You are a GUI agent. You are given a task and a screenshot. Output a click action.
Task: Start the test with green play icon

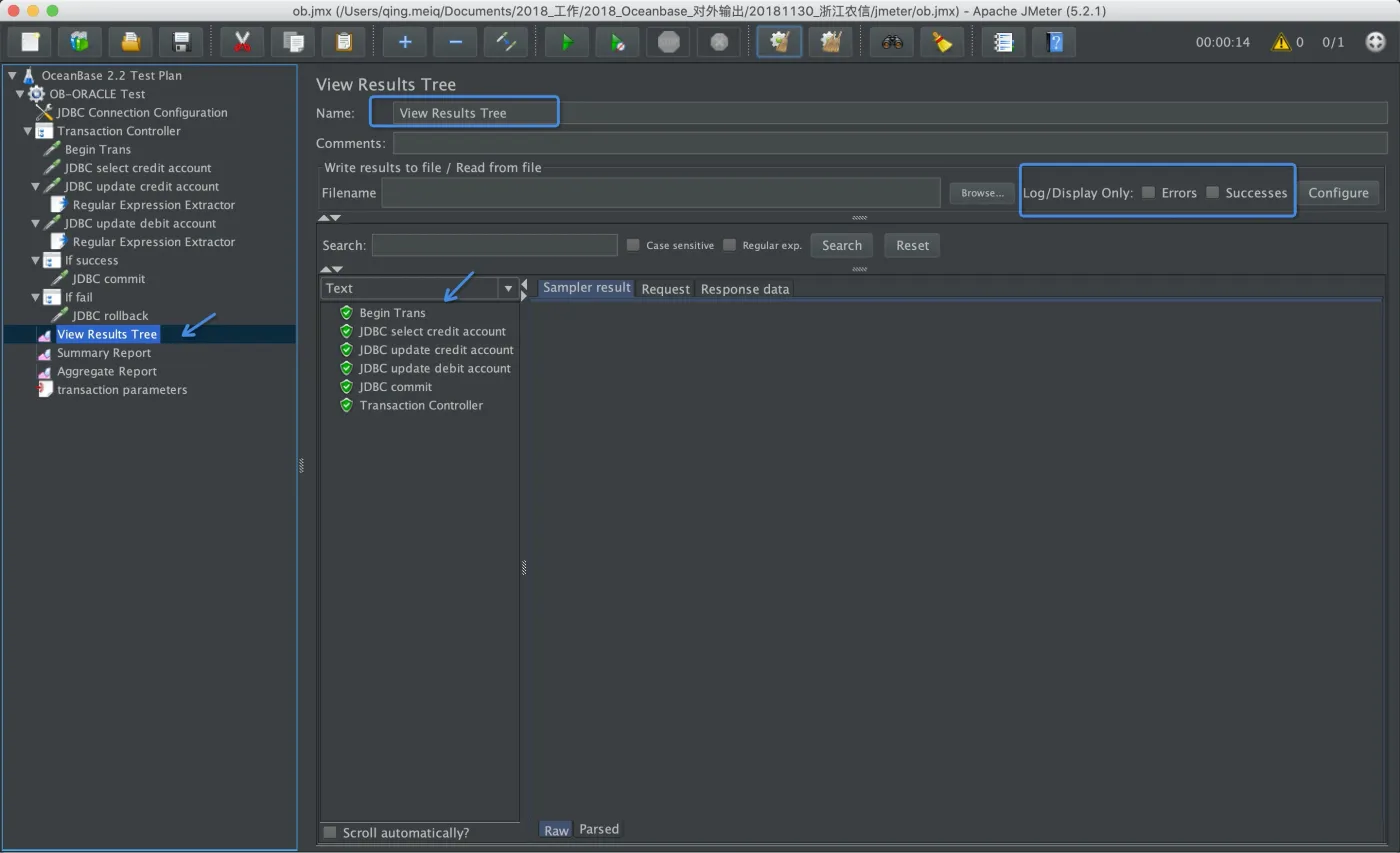tap(567, 42)
